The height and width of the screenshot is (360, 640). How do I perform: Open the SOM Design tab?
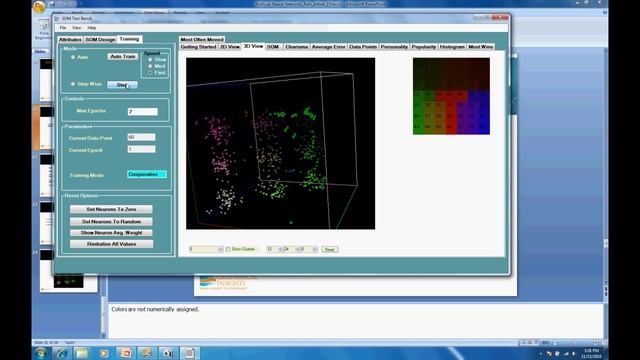click(100, 40)
